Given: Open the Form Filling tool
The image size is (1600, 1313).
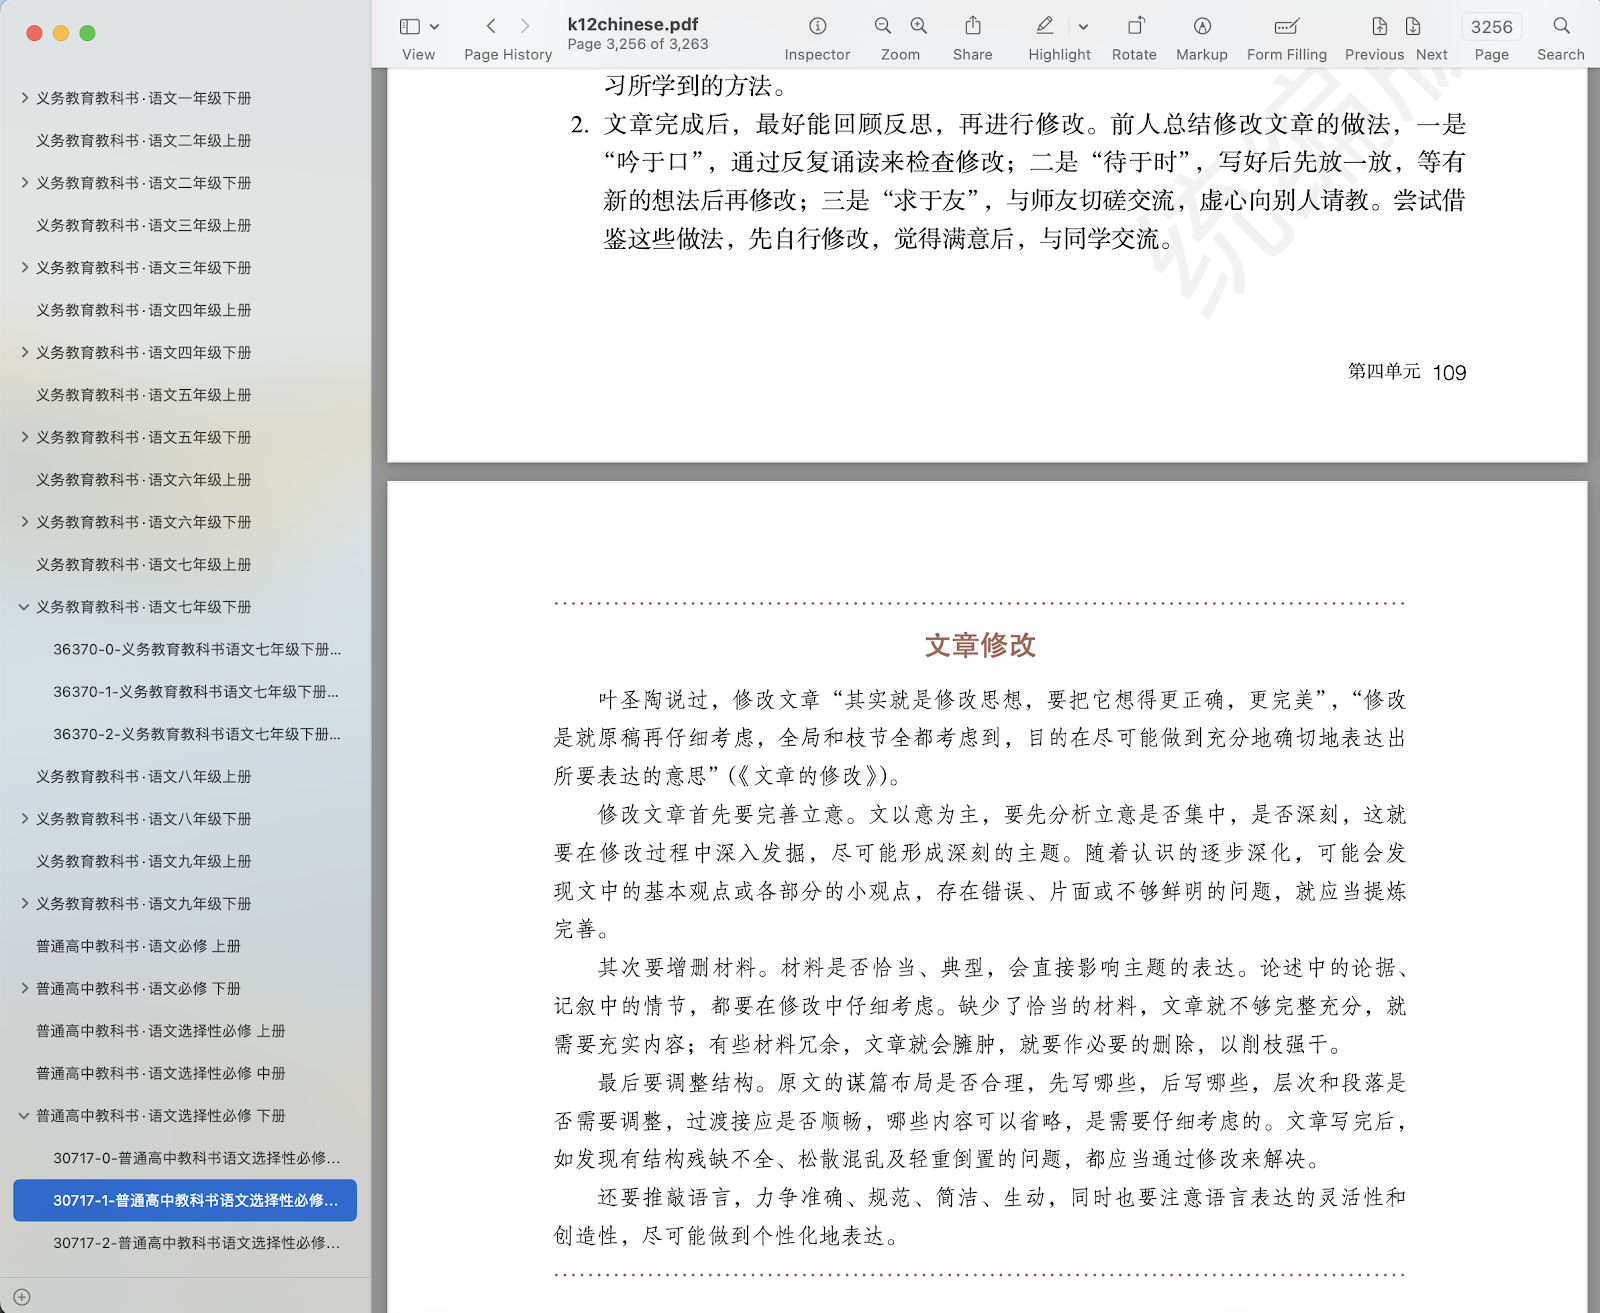Looking at the screenshot, I should pos(1286,27).
